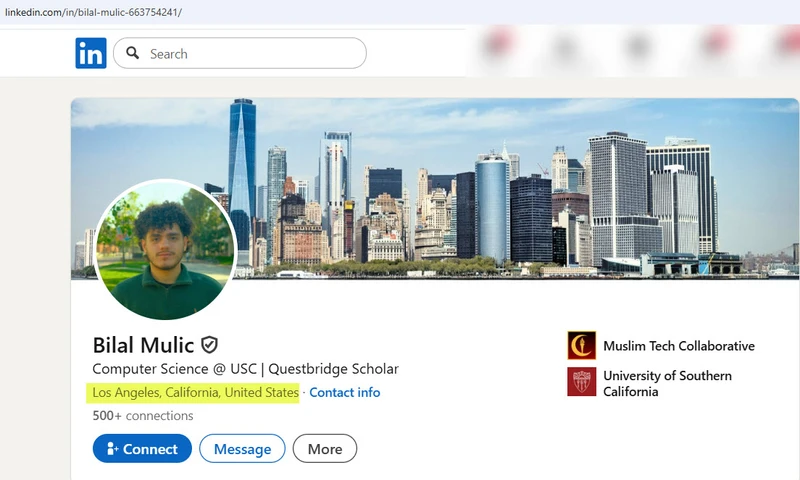
Task: Open the Muslim Tech Collaborative text link
Action: pyautogui.click(x=678, y=346)
